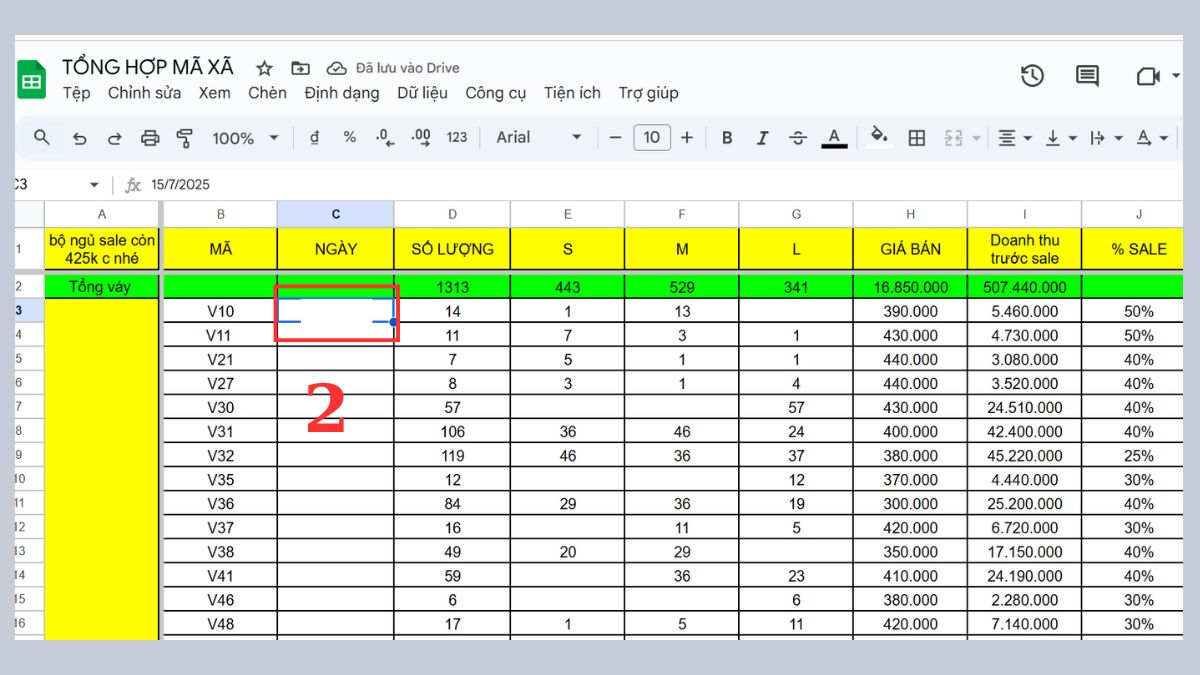
Task: Open the Xem menu
Action: (214, 93)
